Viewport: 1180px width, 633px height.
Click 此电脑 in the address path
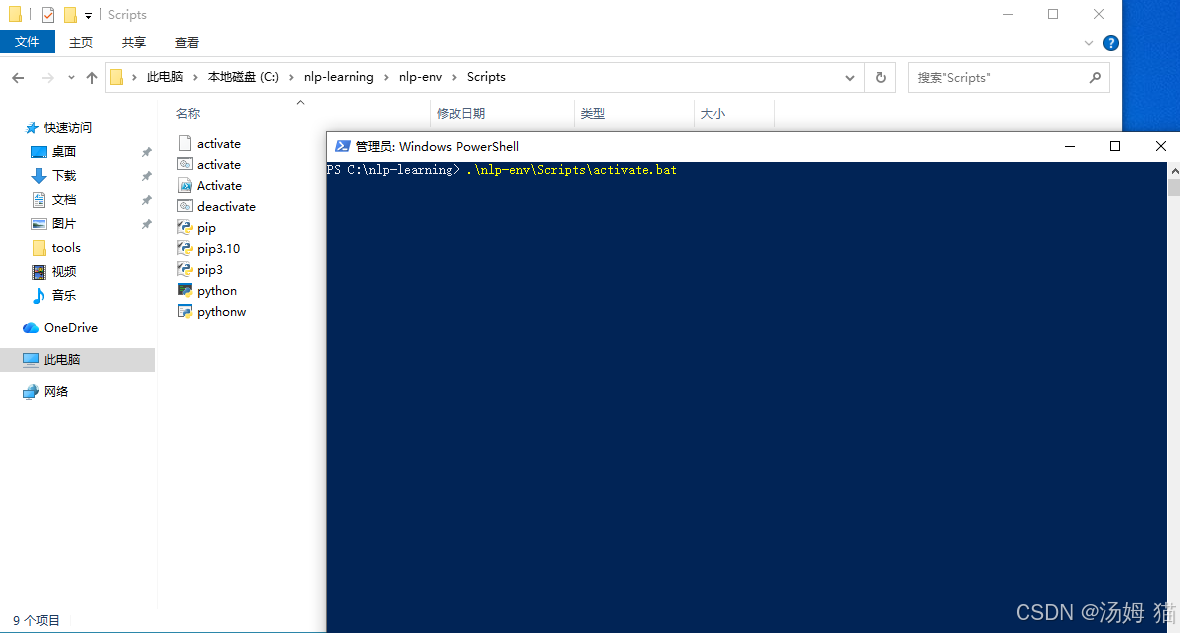click(x=165, y=77)
